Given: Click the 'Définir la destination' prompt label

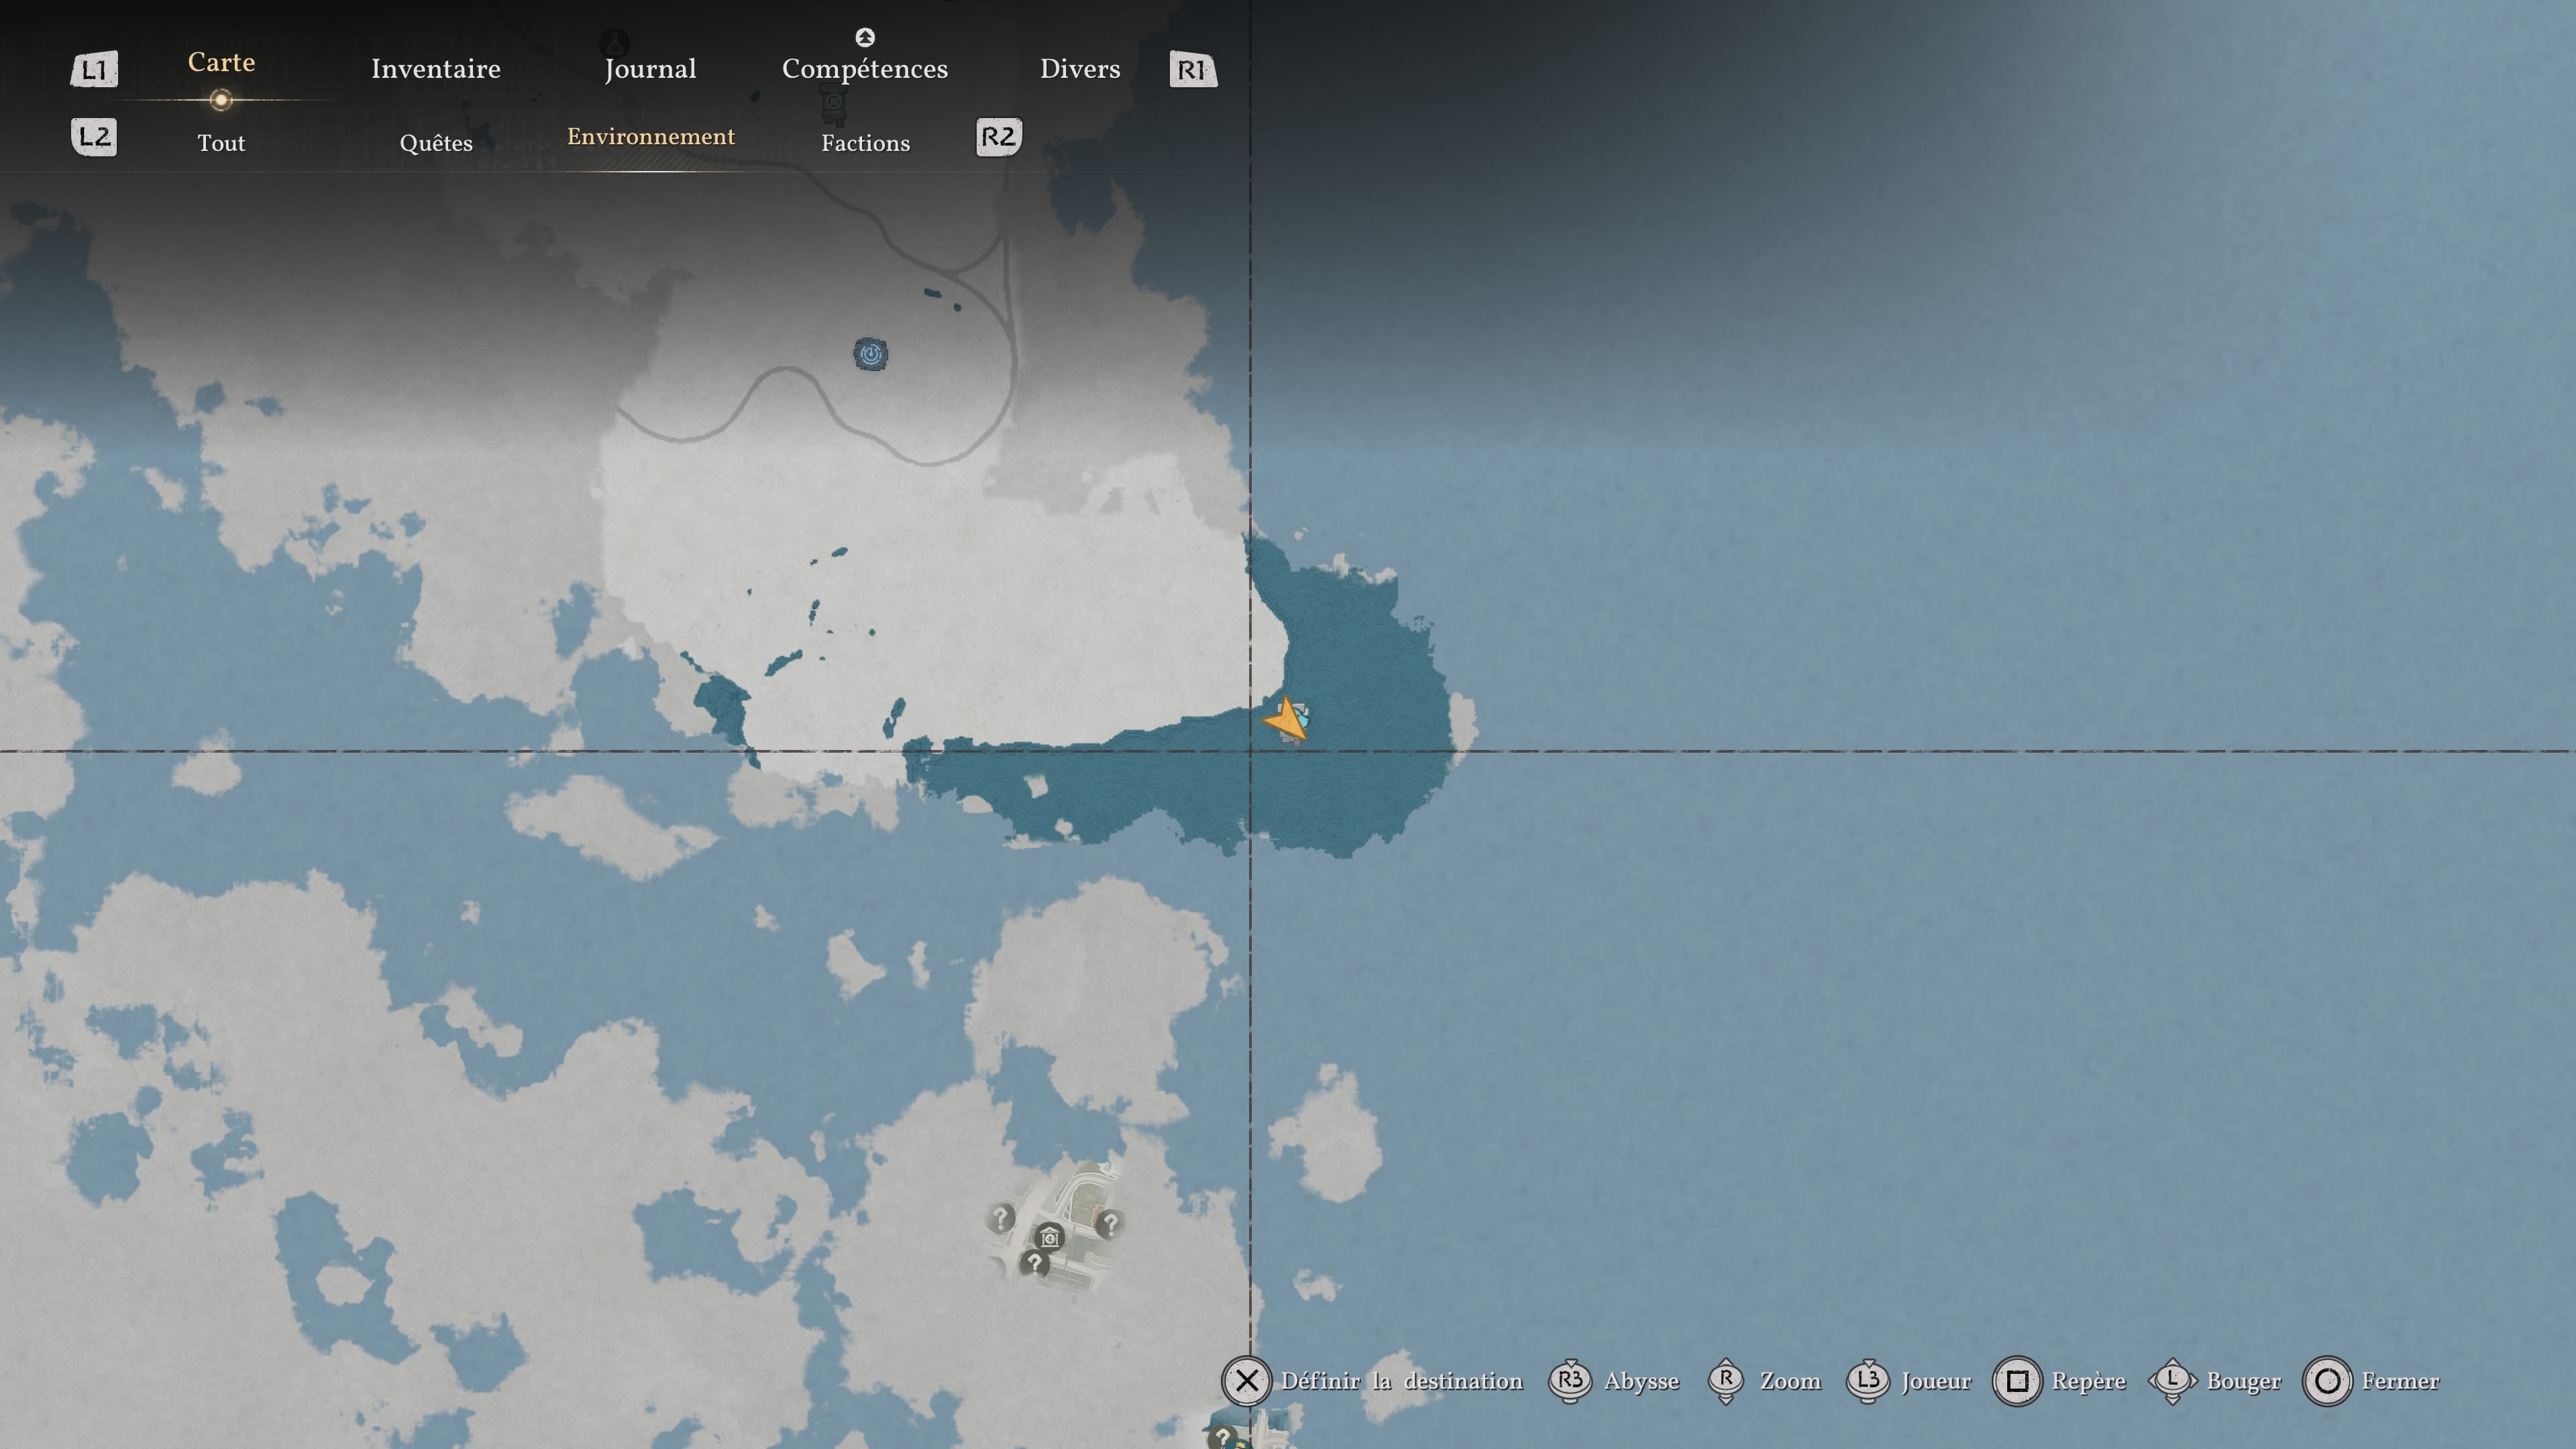Looking at the screenshot, I should pyautogui.click(x=1402, y=1381).
